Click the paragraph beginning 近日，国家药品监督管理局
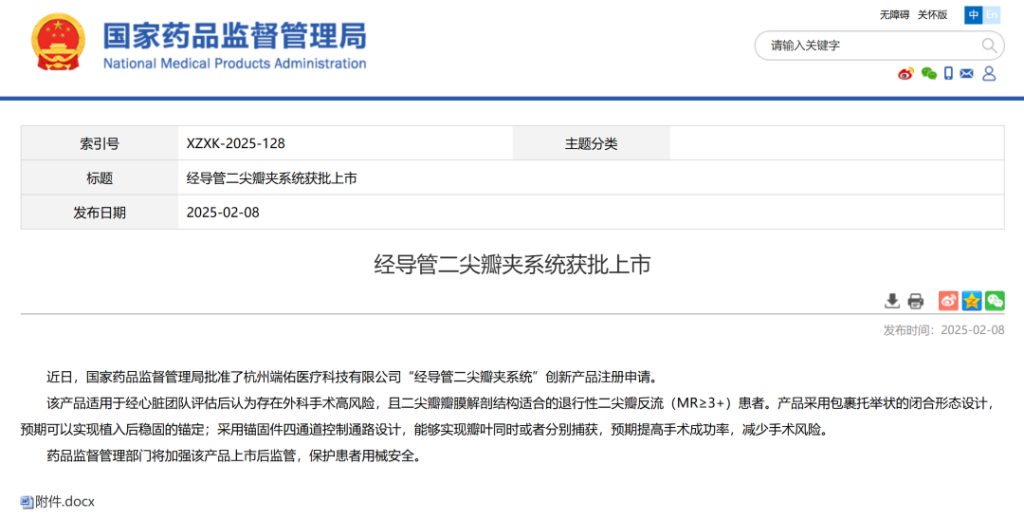Viewport: 1024px width, 520px height. (351, 377)
